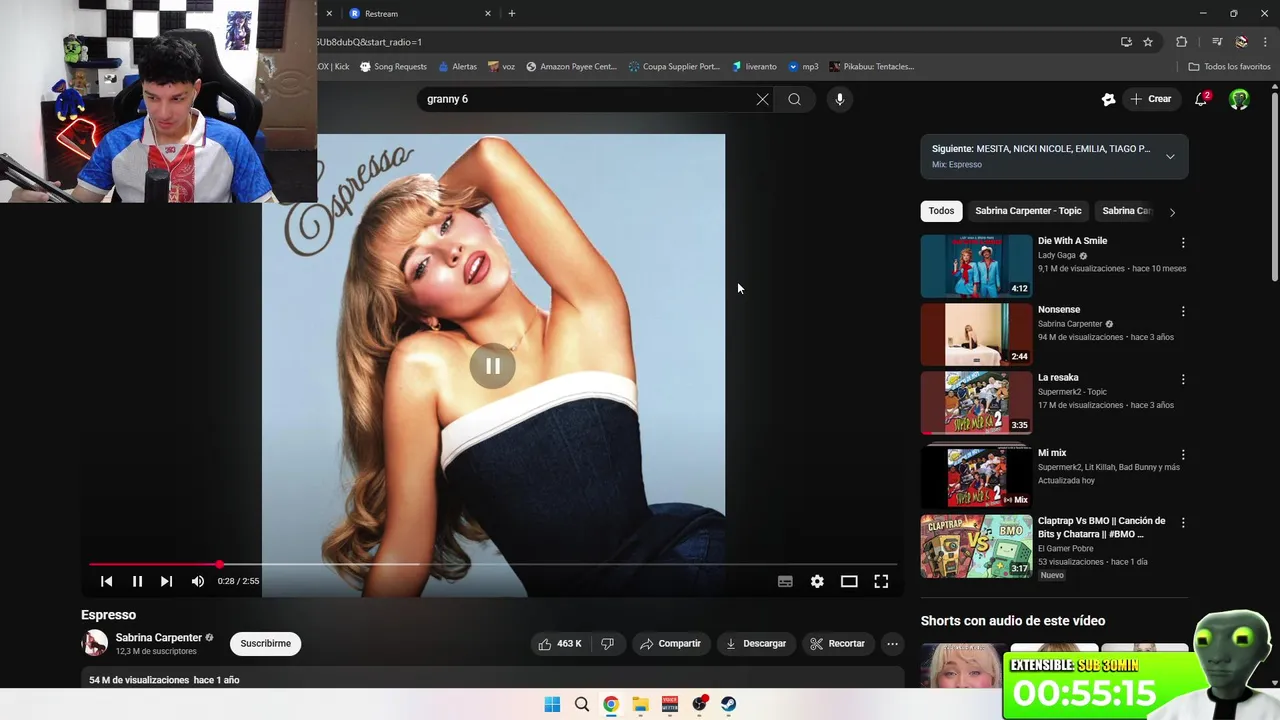The image size is (1280, 720).
Task: Select the Sabrina Carpenter - Topic chip
Action: [1028, 211]
